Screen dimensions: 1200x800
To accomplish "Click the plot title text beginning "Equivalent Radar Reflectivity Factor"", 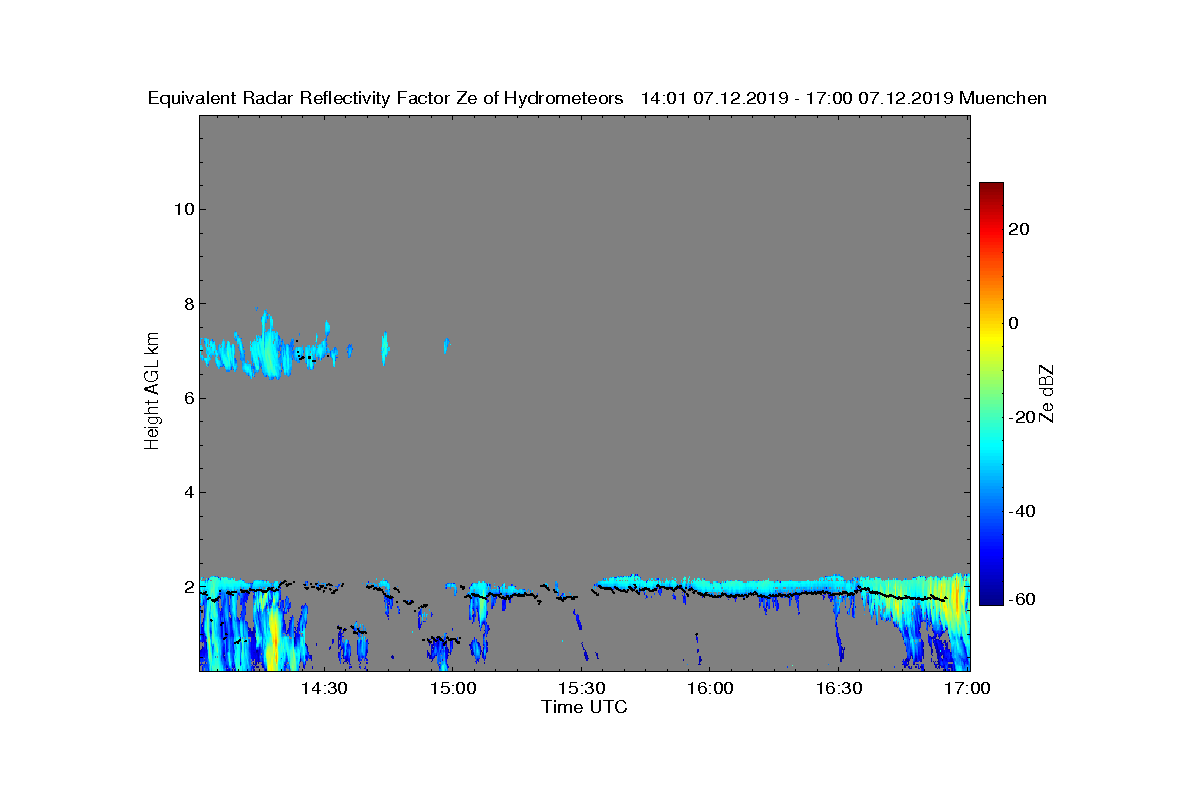I will click(x=597, y=98).
